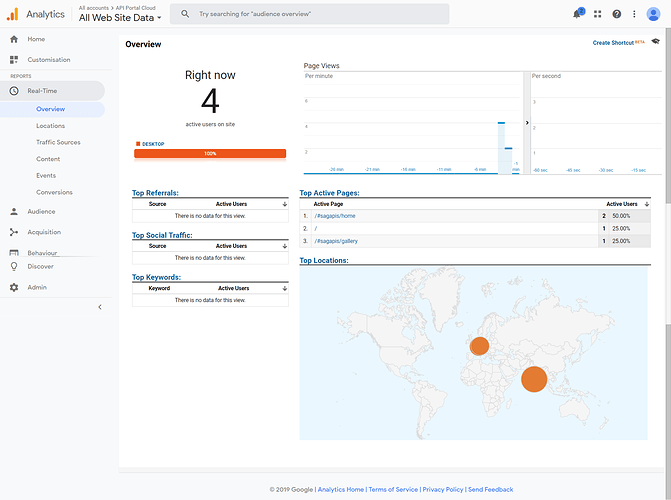671x500 pixels.
Task: Click the graduation cap icon near Create Shortcut
Action: click(655, 43)
